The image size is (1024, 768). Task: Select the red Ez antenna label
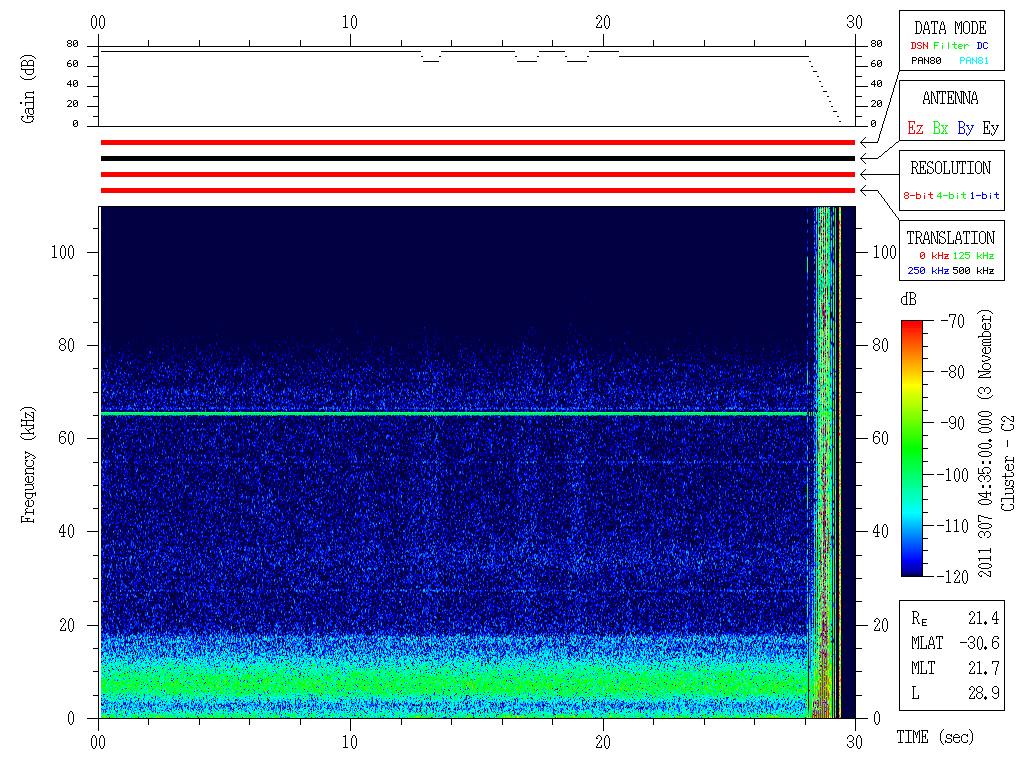pos(915,128)
